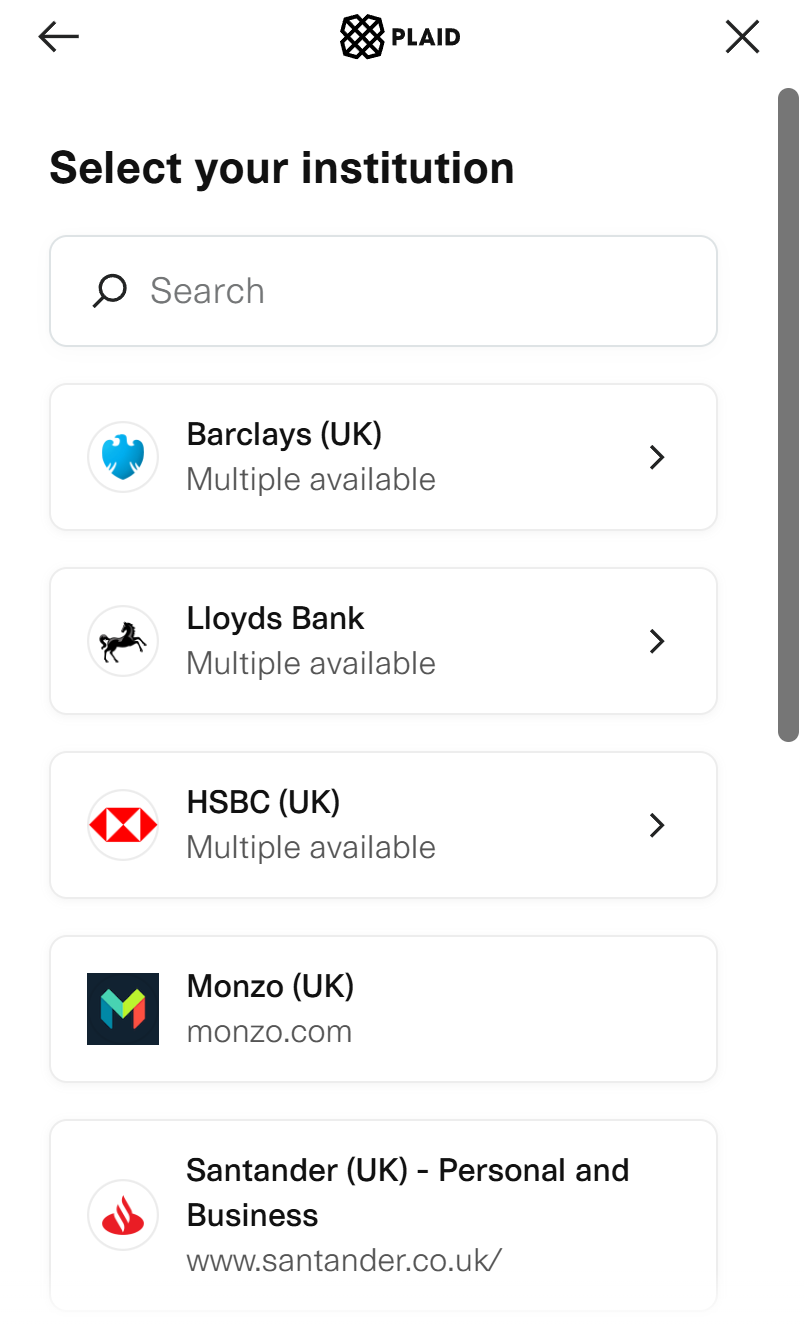Viewport: 804px width, 1325px height.
Task: Click the Plaid logo in header
Action: click(400, 38)
